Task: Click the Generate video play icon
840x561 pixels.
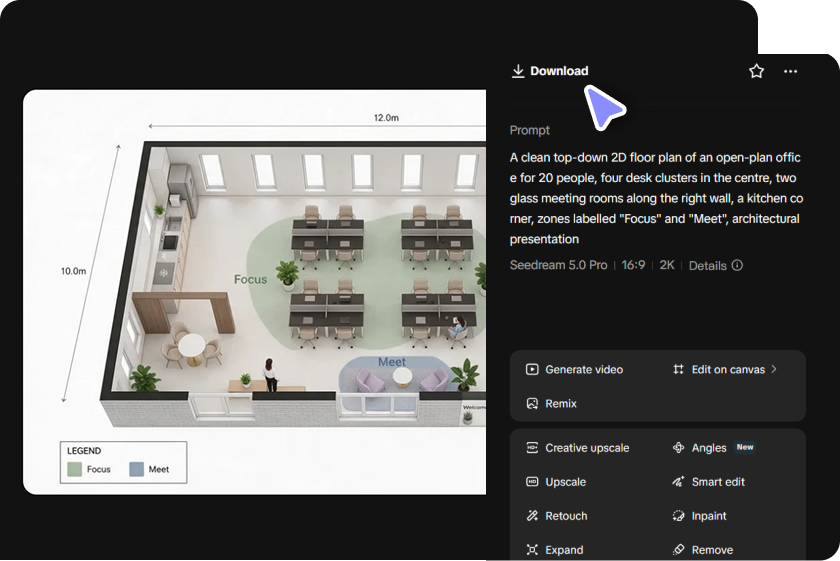Action: coord(532,369)
